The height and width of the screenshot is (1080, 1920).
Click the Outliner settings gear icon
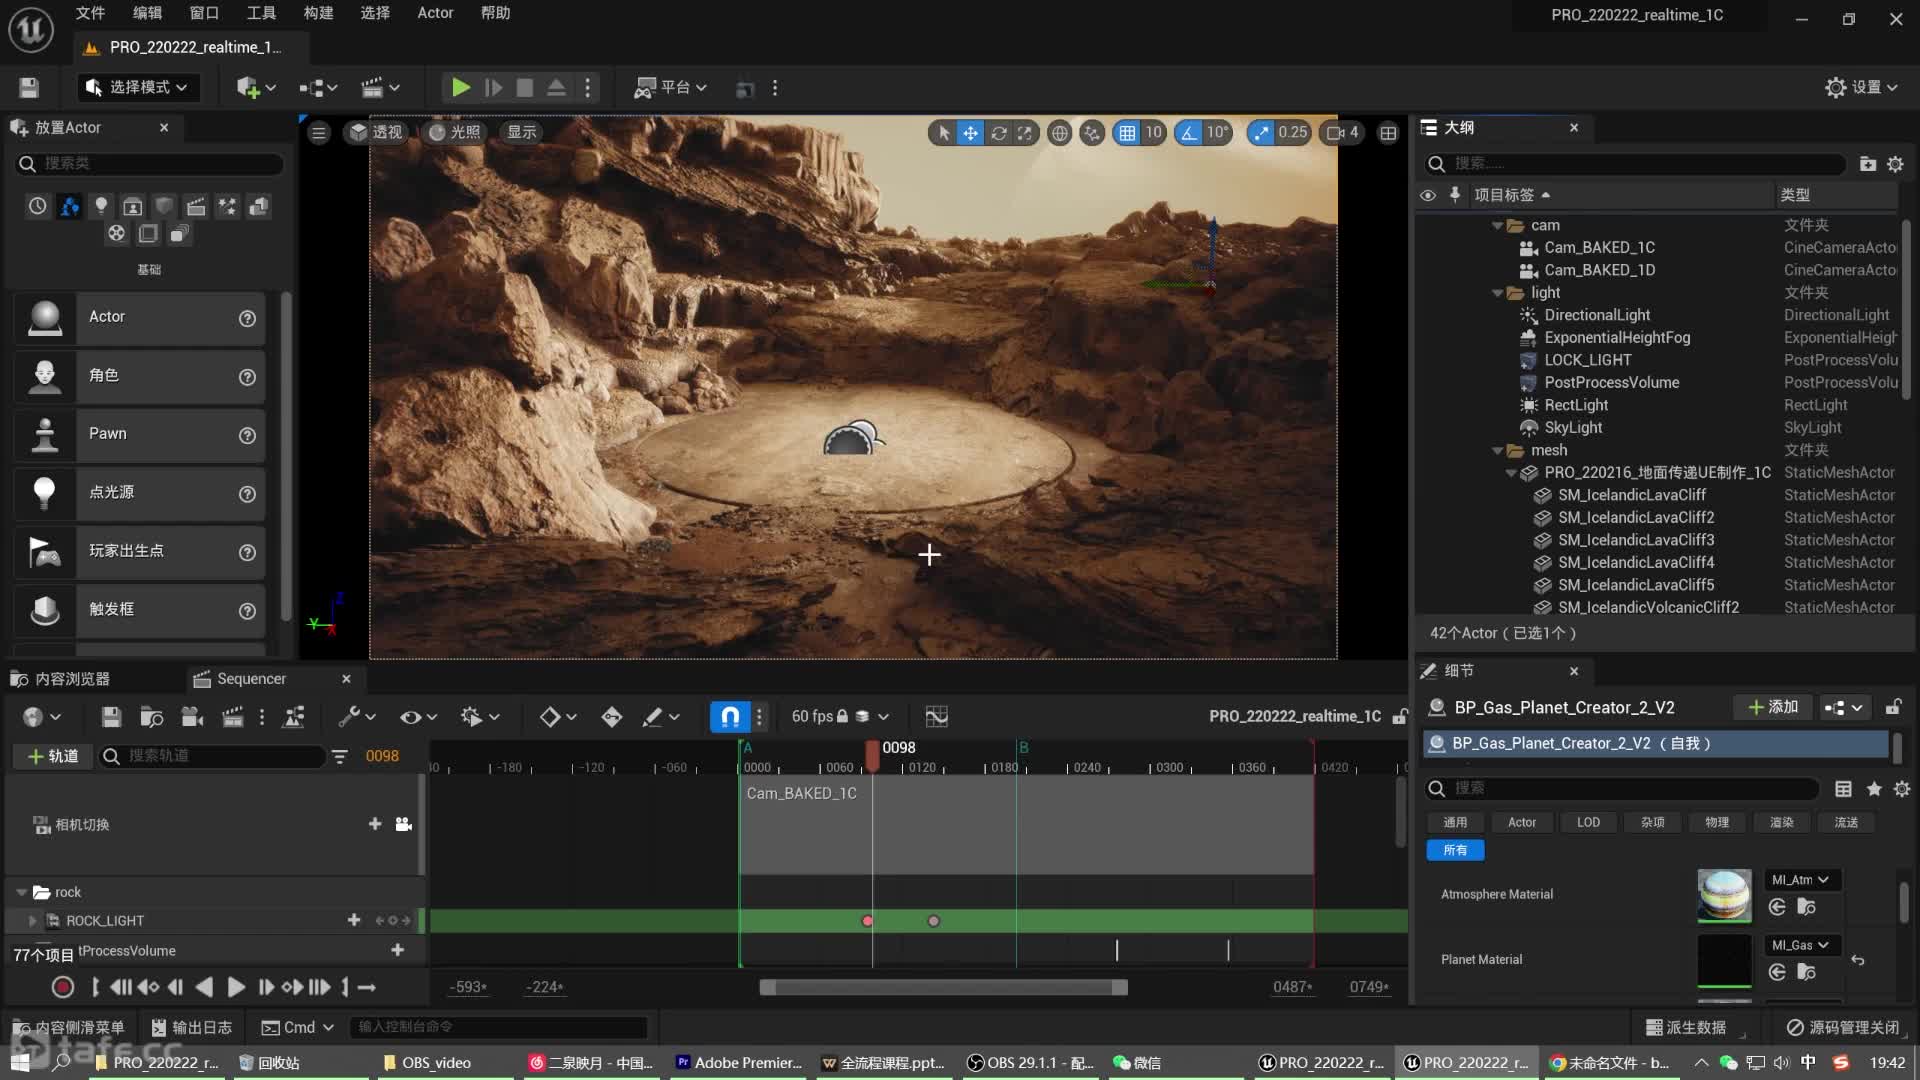point(1895,163)
